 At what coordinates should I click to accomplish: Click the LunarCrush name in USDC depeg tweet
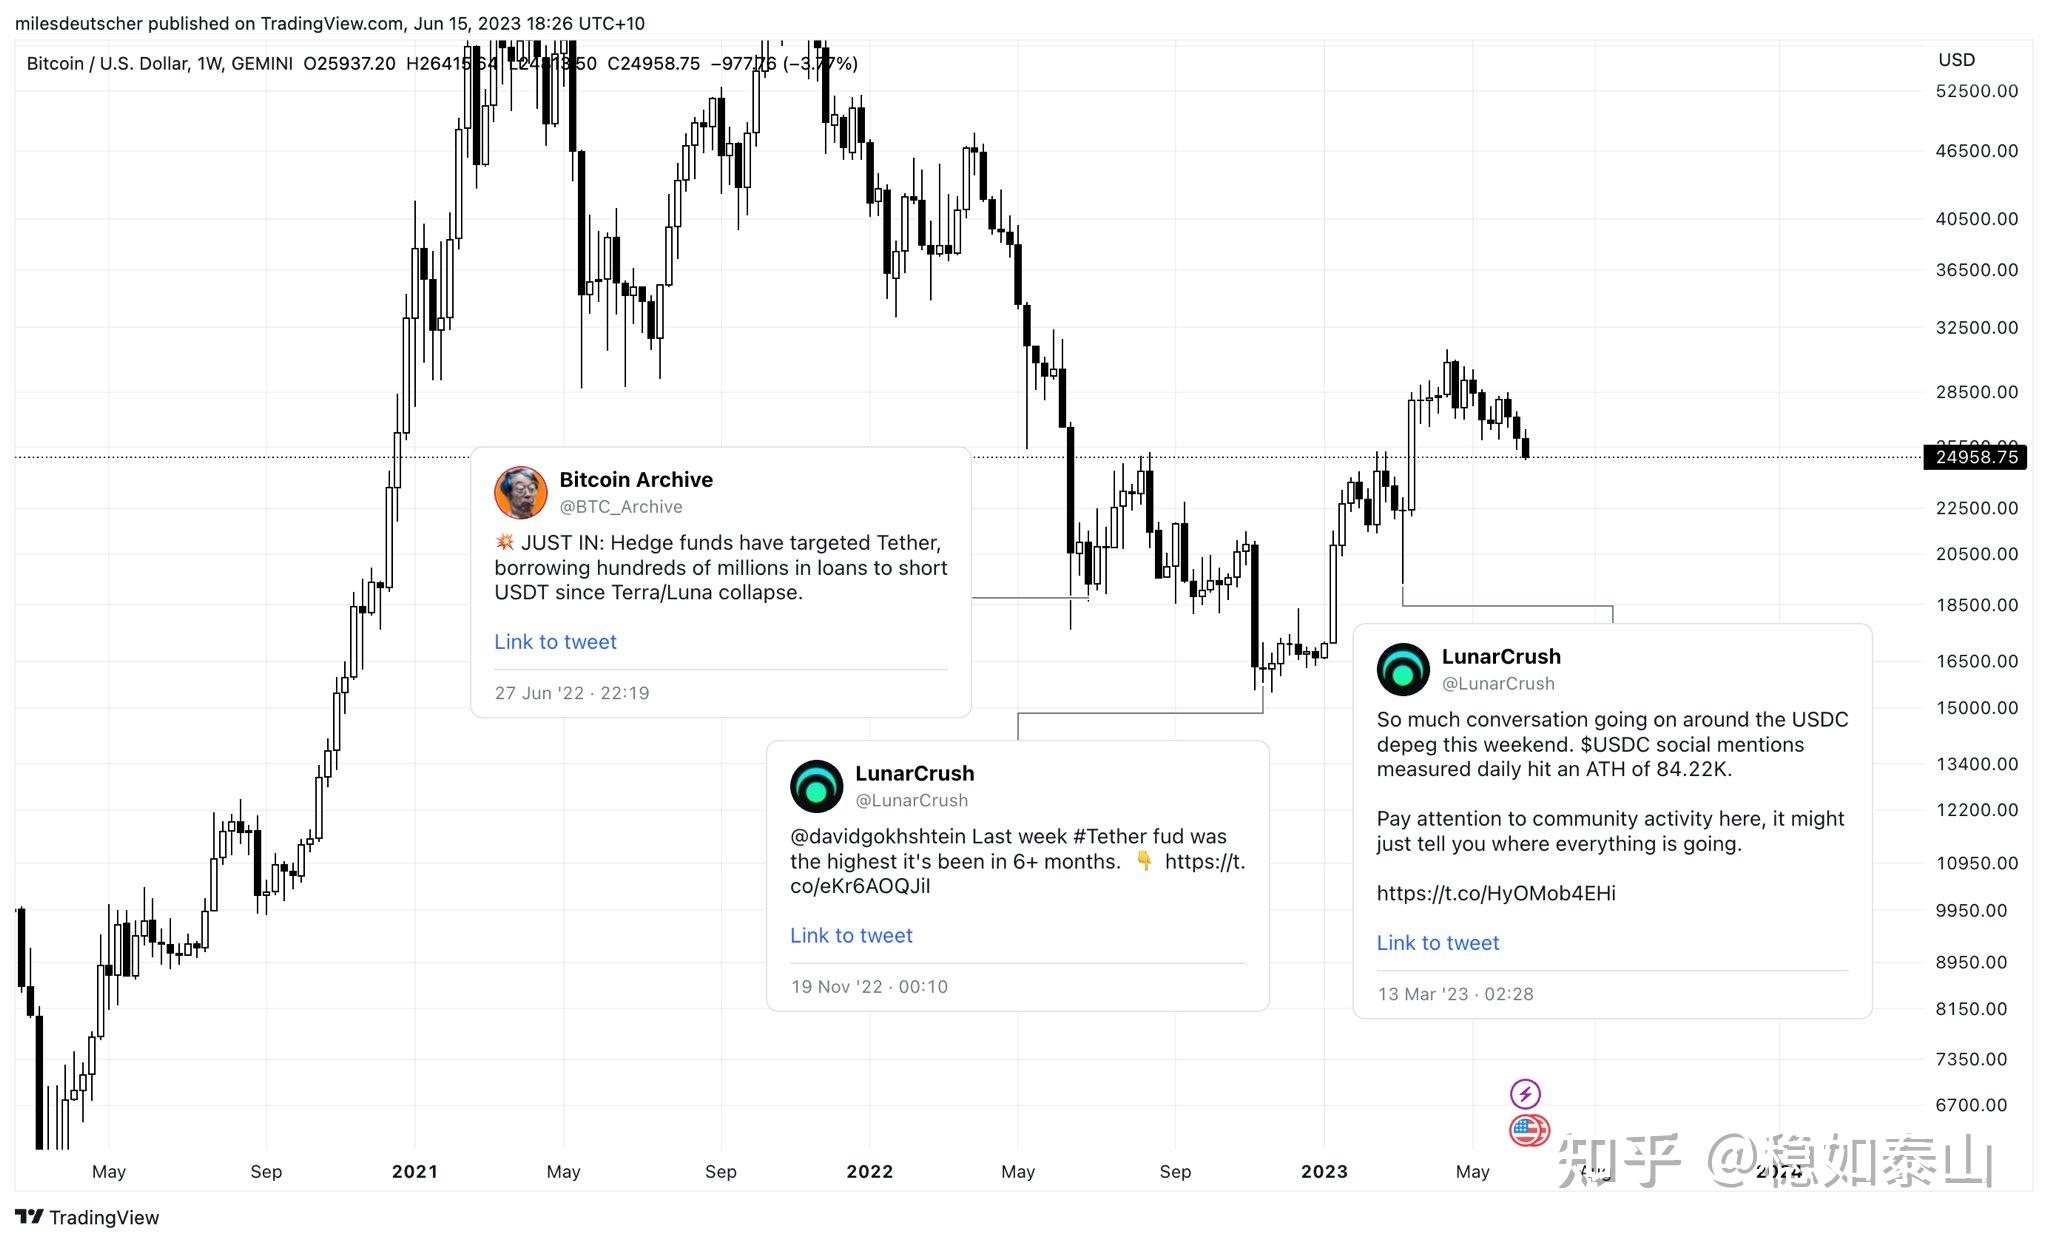tap(1501, 656)
